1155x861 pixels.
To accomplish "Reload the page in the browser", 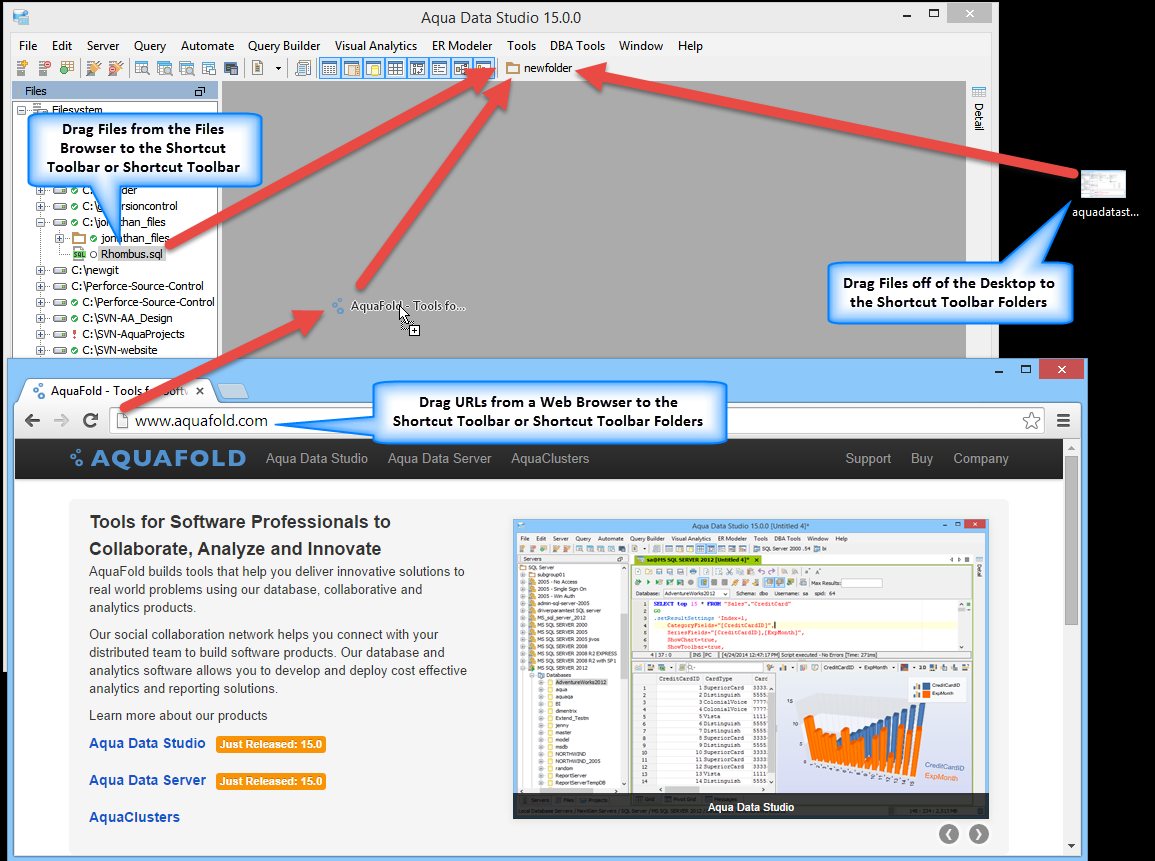I will coord(91,421).
